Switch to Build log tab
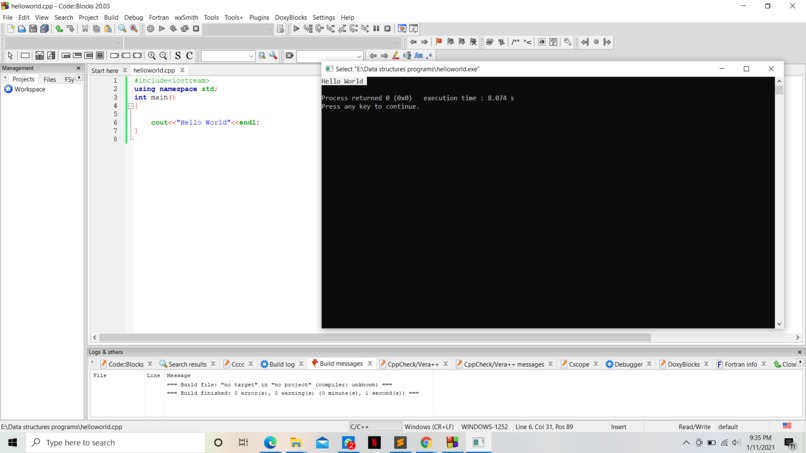 (x=282, y=364)
